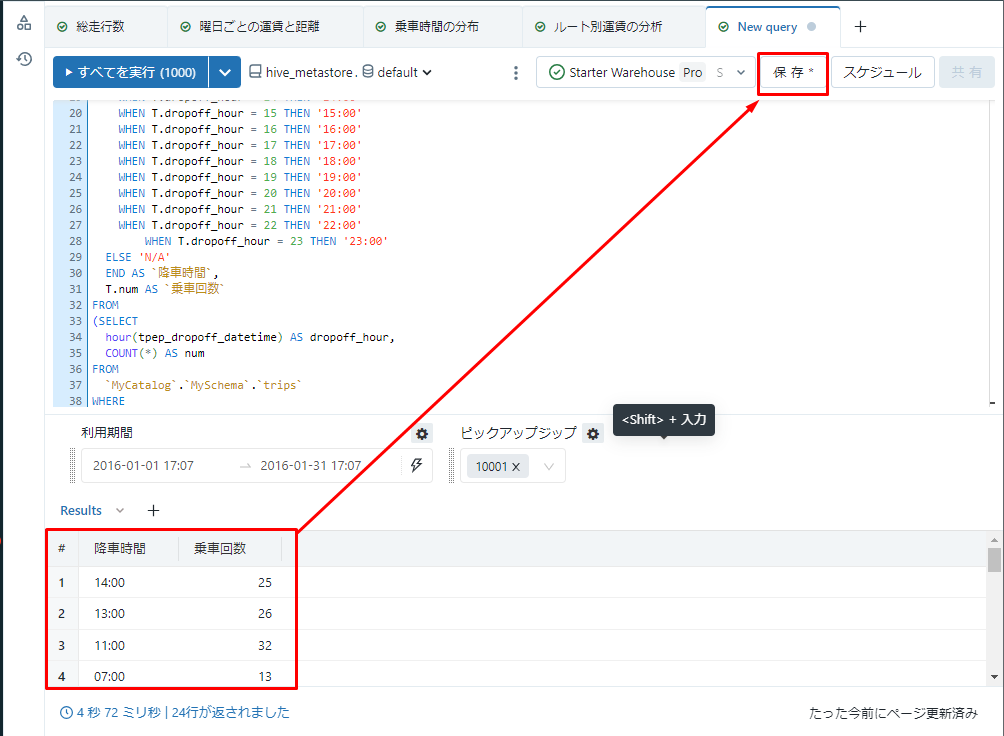Click the ELSE 'N/A' line in editor

pos(138,257)
